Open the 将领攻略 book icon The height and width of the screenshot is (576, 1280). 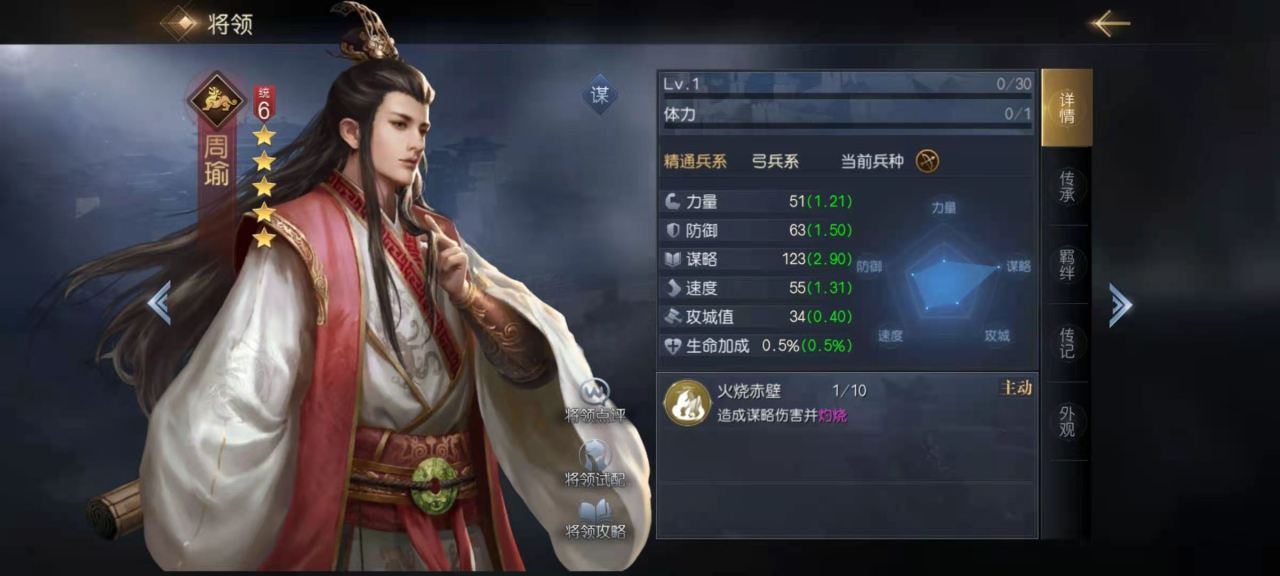click(x=596, y=509)
